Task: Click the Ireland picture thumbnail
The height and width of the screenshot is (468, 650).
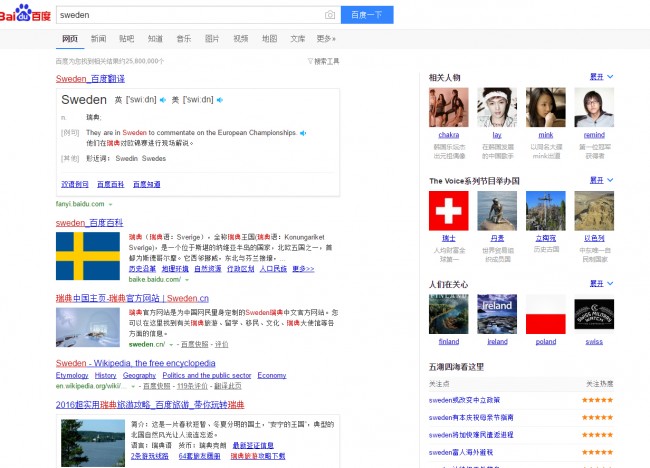Action: 497,314
